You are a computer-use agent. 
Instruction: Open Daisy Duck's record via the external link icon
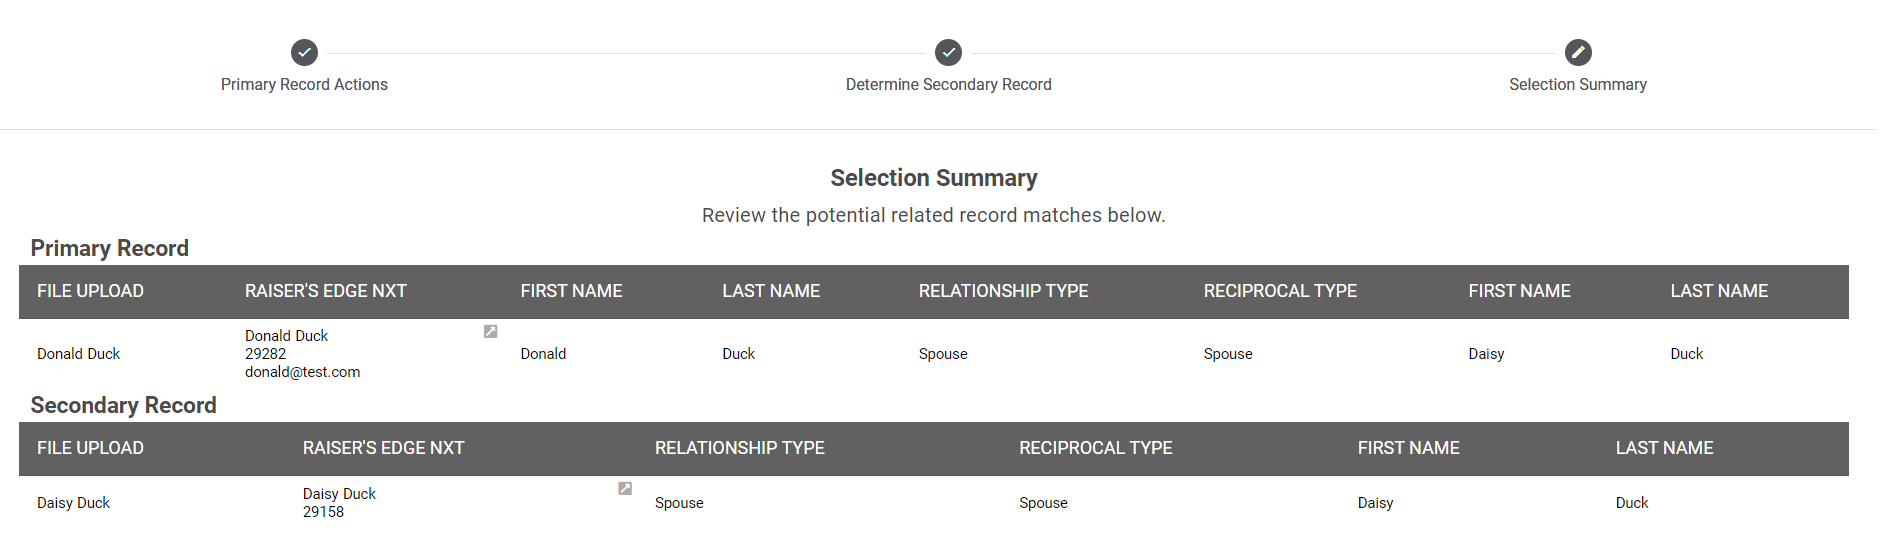click(625, 489)
